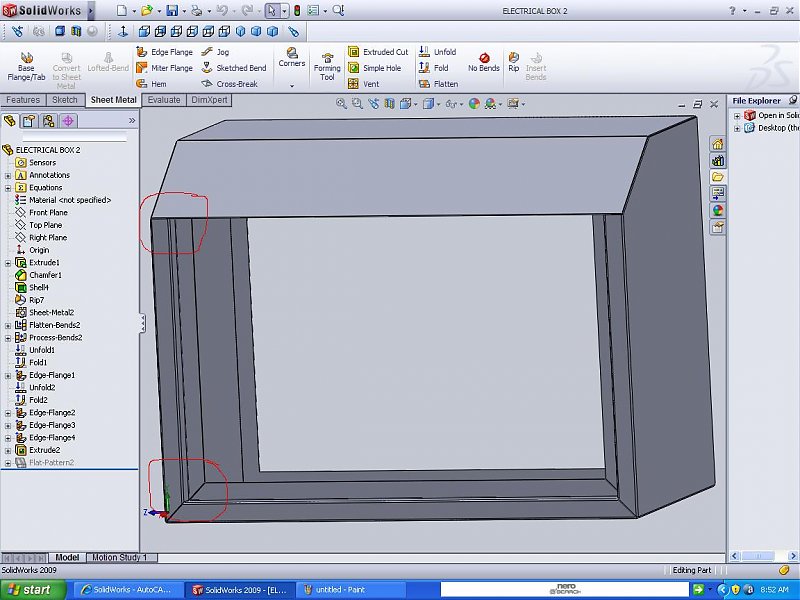The height and width of the screenshot is (600, 800).
Task: Open the Appearances tab in task pane
Action: pyautogui.click(x=718, y=210)
